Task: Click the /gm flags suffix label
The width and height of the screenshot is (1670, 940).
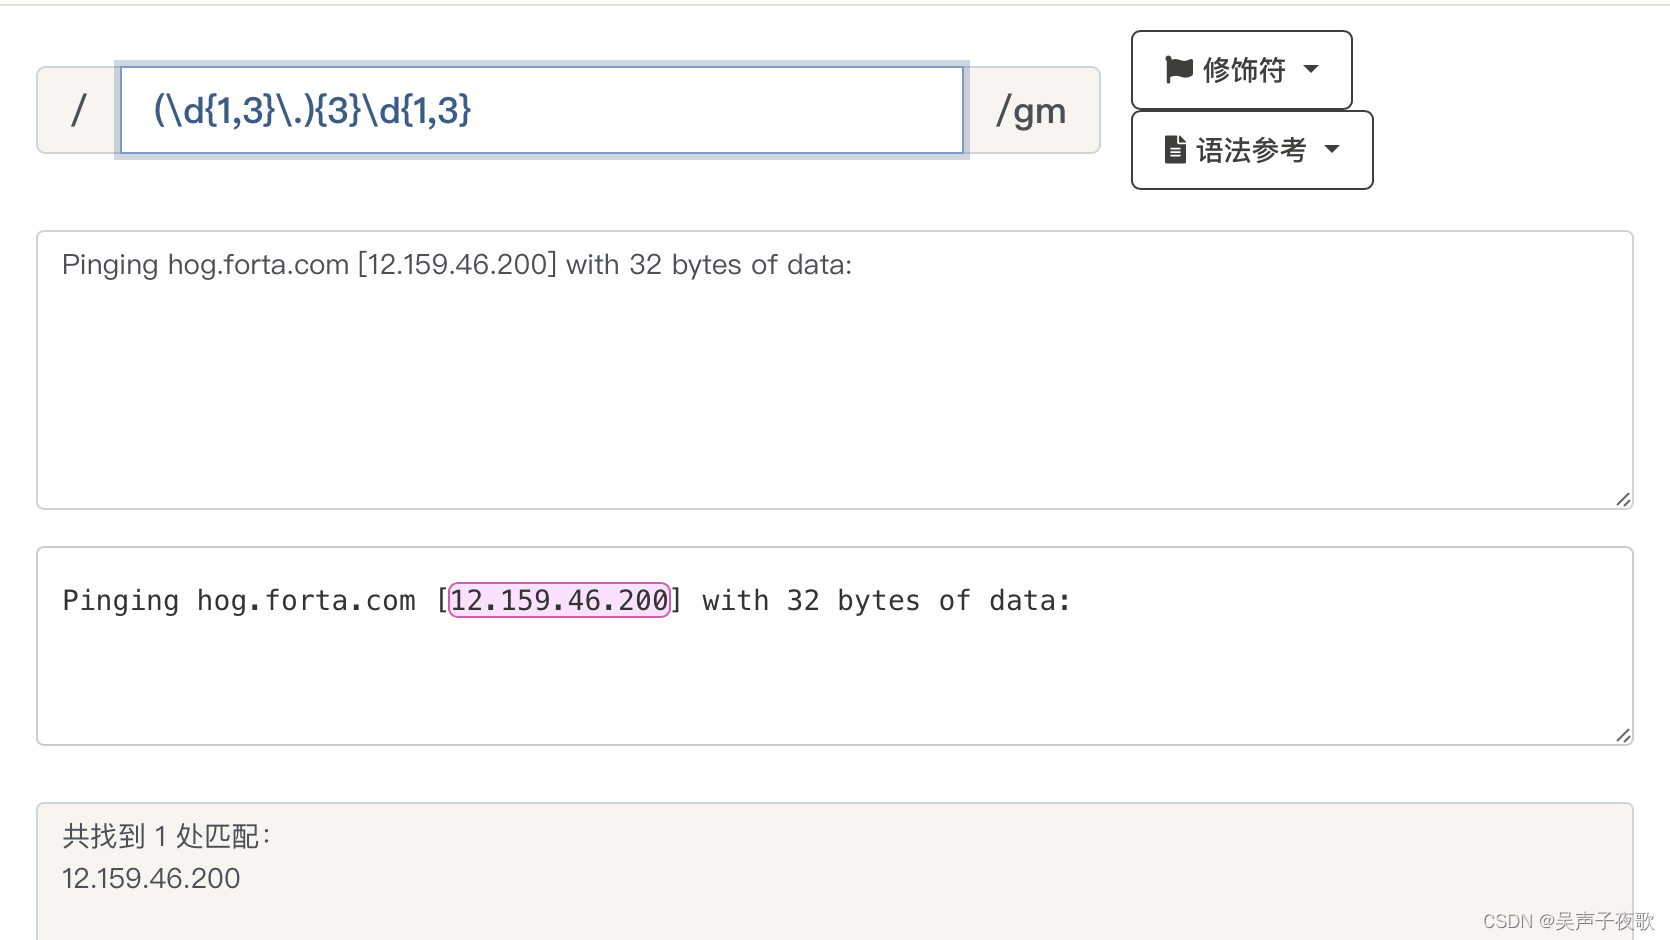Action: [1032, 110]
